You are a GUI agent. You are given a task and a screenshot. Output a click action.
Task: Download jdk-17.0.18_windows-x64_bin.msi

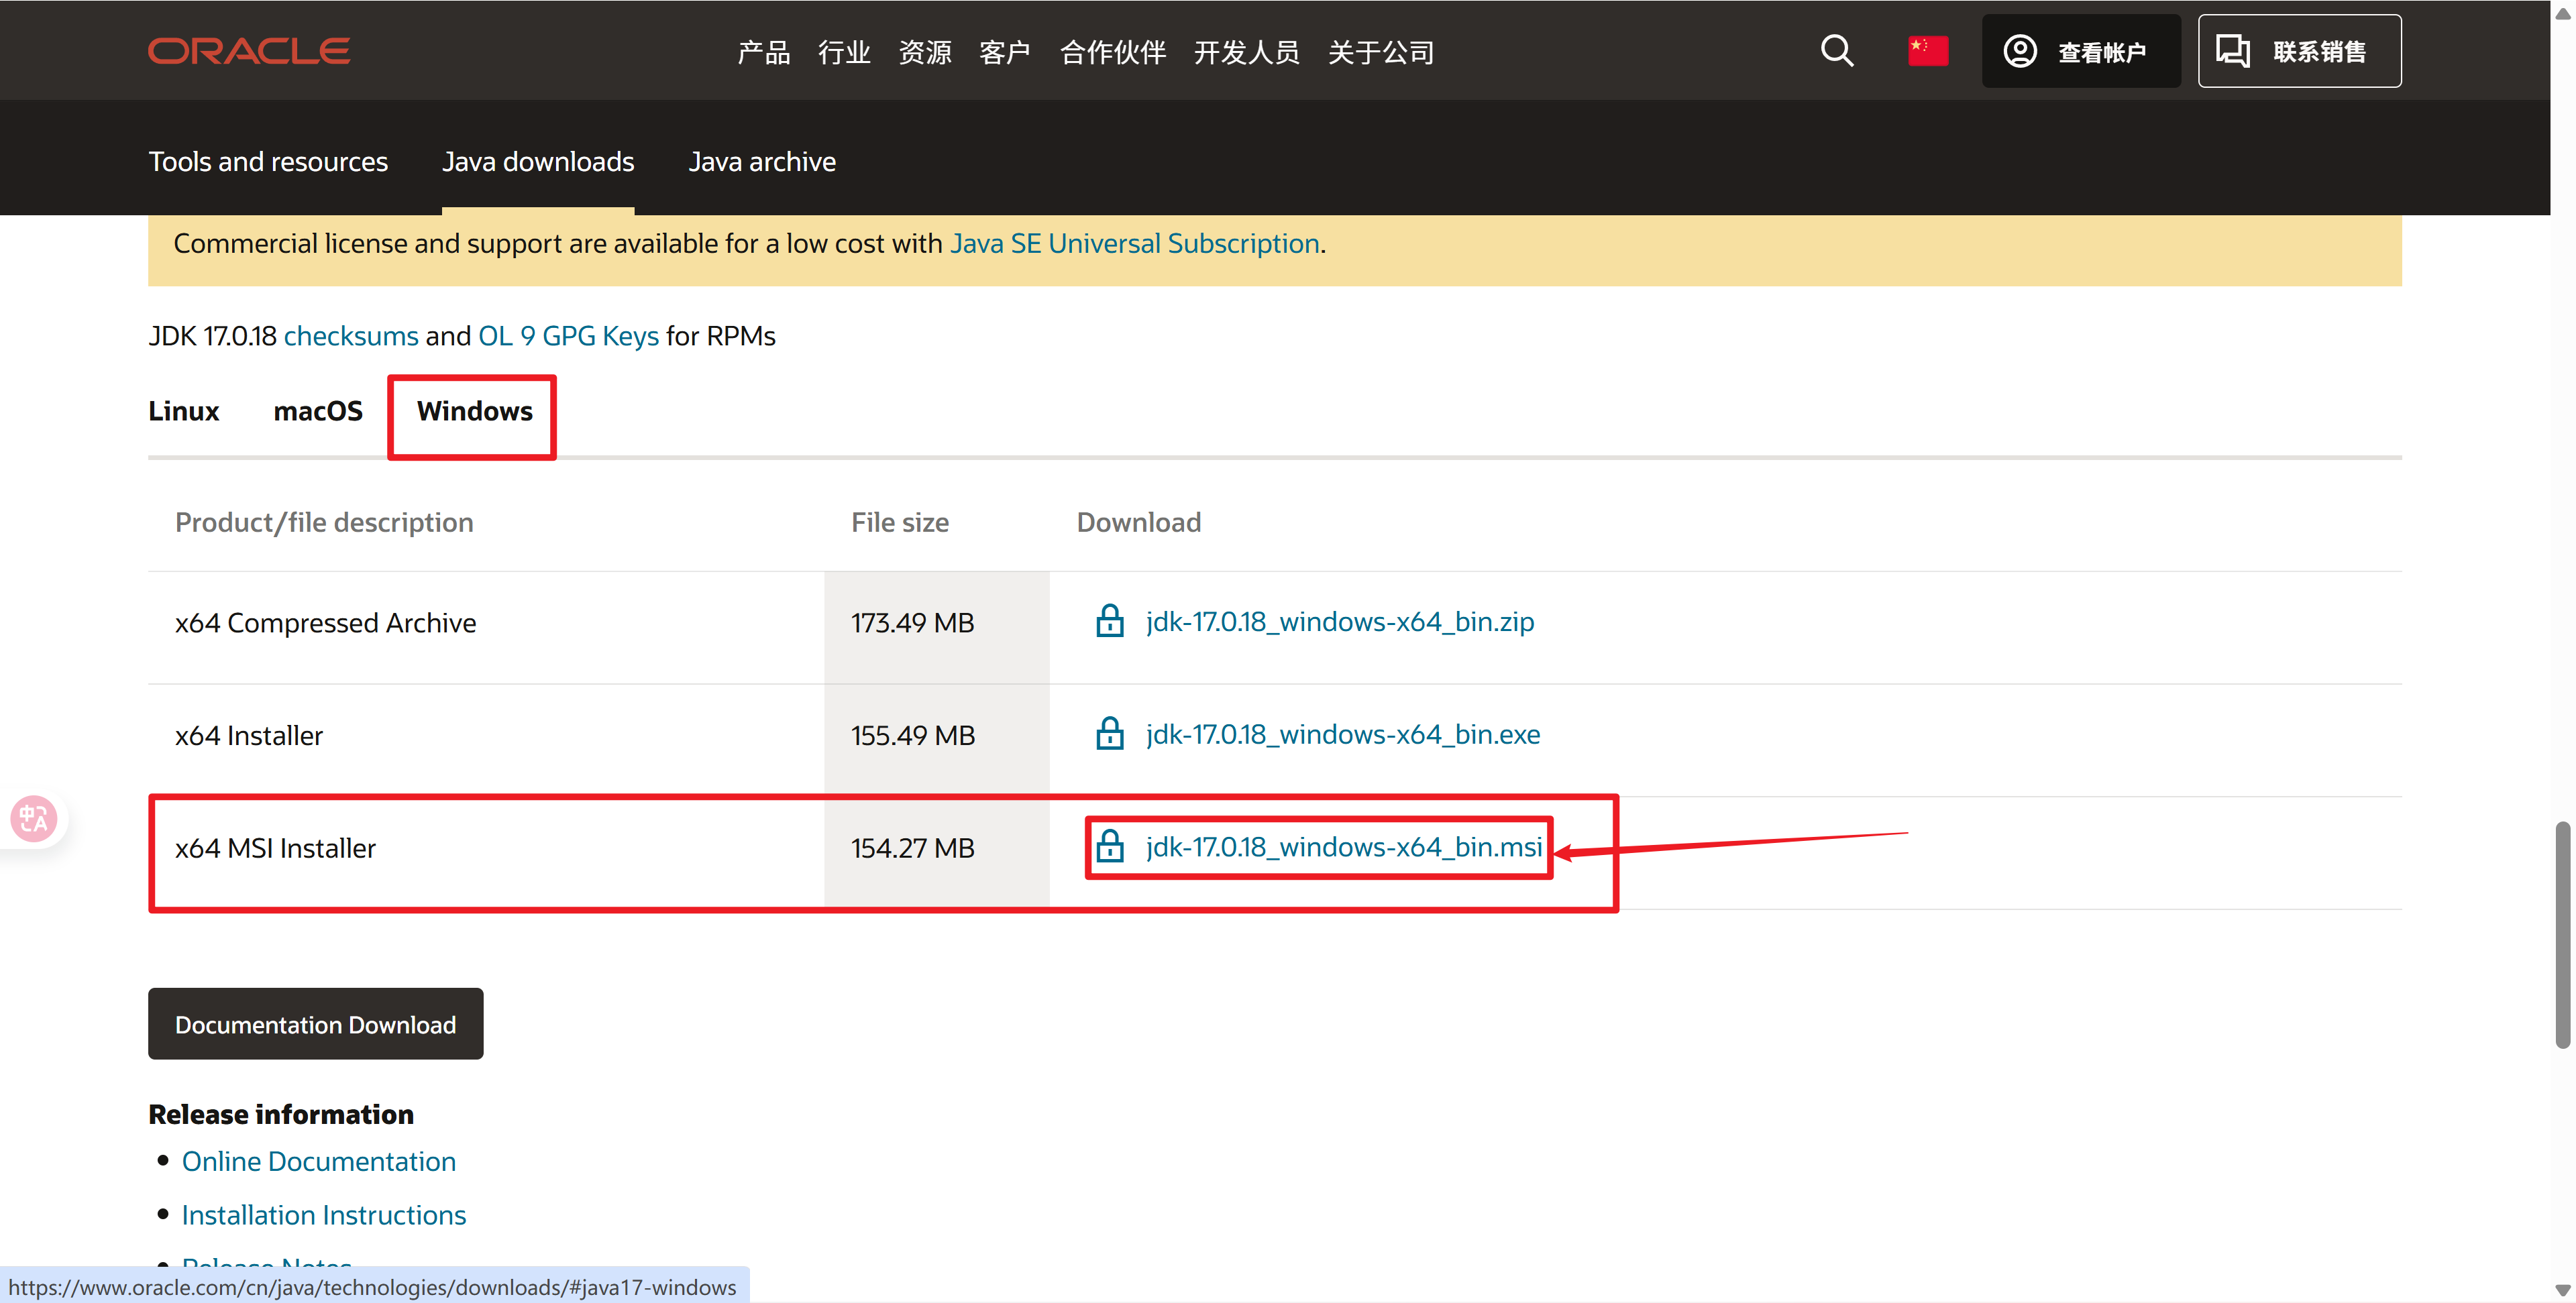coord(1344,847)
